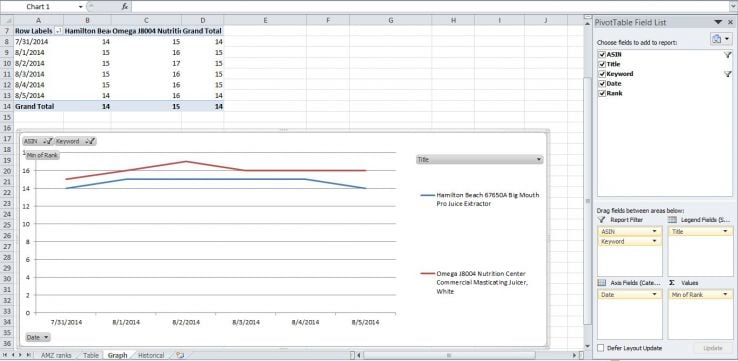Click the horizontal scrollbar thumb
738x361 pixels.
(x=449, y=355)
